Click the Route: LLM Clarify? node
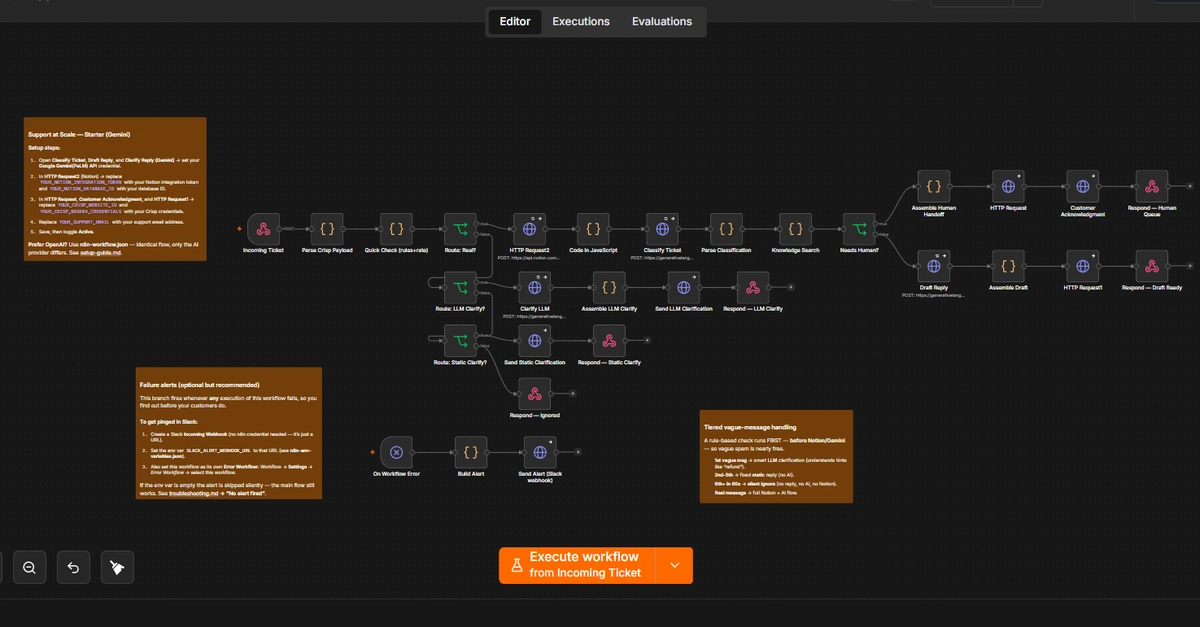1200x627 pixels. (460, 287)
